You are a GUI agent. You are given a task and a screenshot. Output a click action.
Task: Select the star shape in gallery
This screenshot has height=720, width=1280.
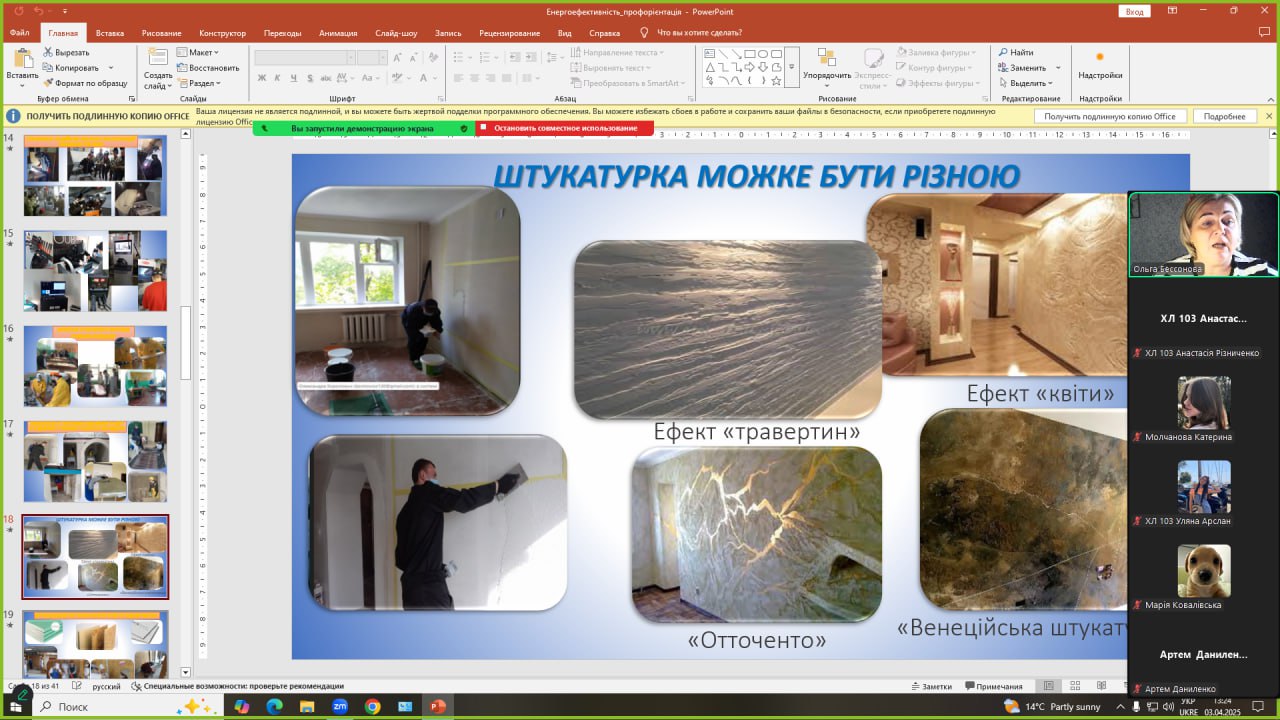tap(777, 81)
